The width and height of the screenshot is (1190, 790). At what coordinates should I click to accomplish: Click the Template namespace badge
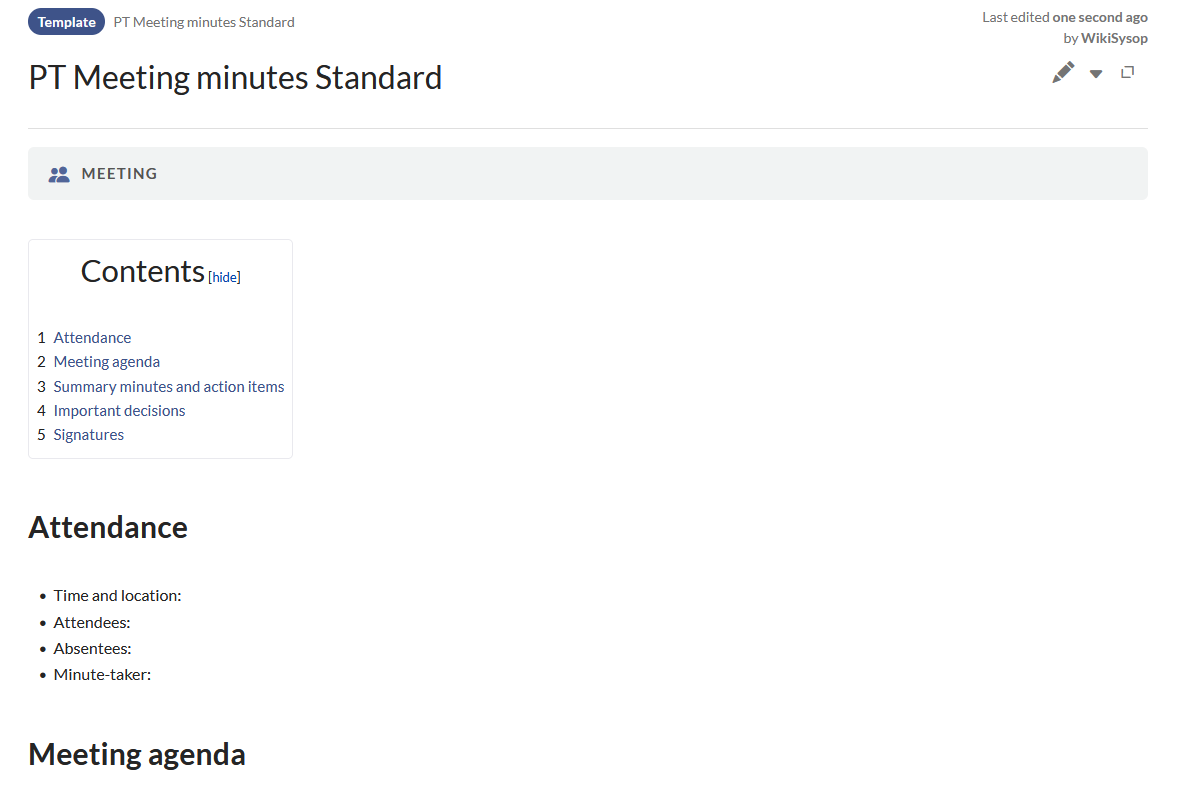tap(66, 22)
